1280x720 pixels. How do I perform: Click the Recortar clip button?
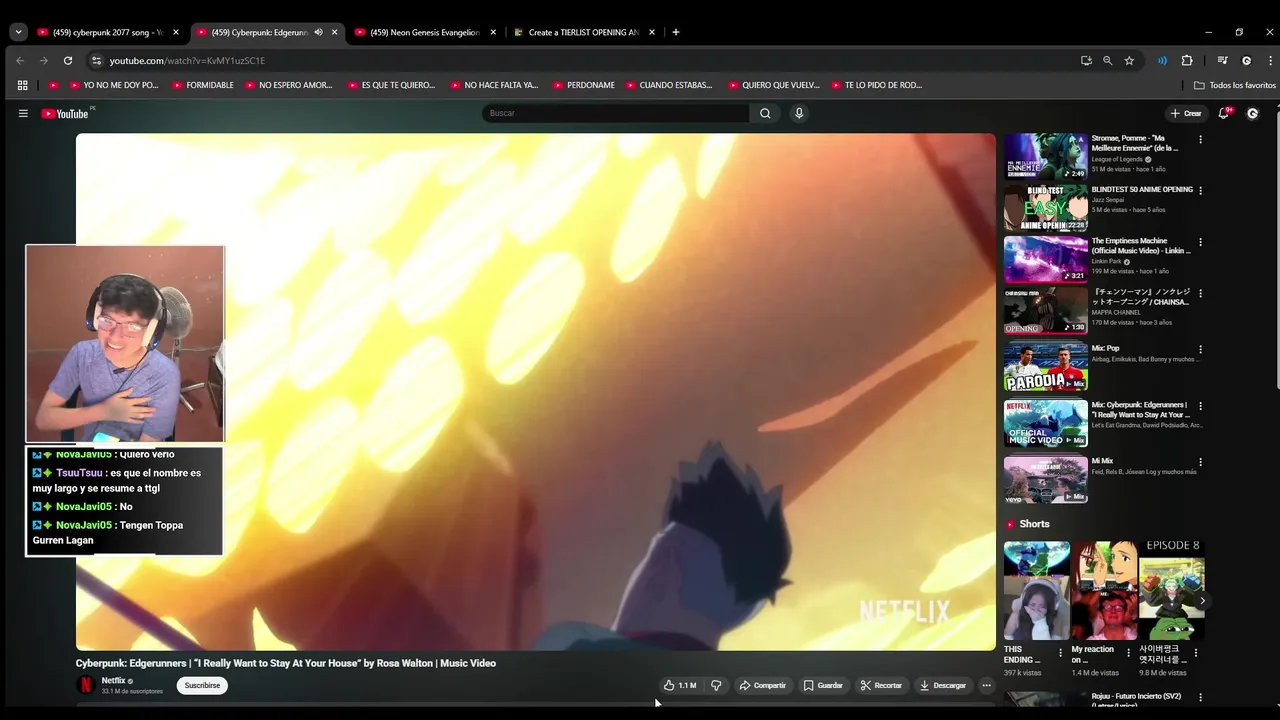pos(881,685)
